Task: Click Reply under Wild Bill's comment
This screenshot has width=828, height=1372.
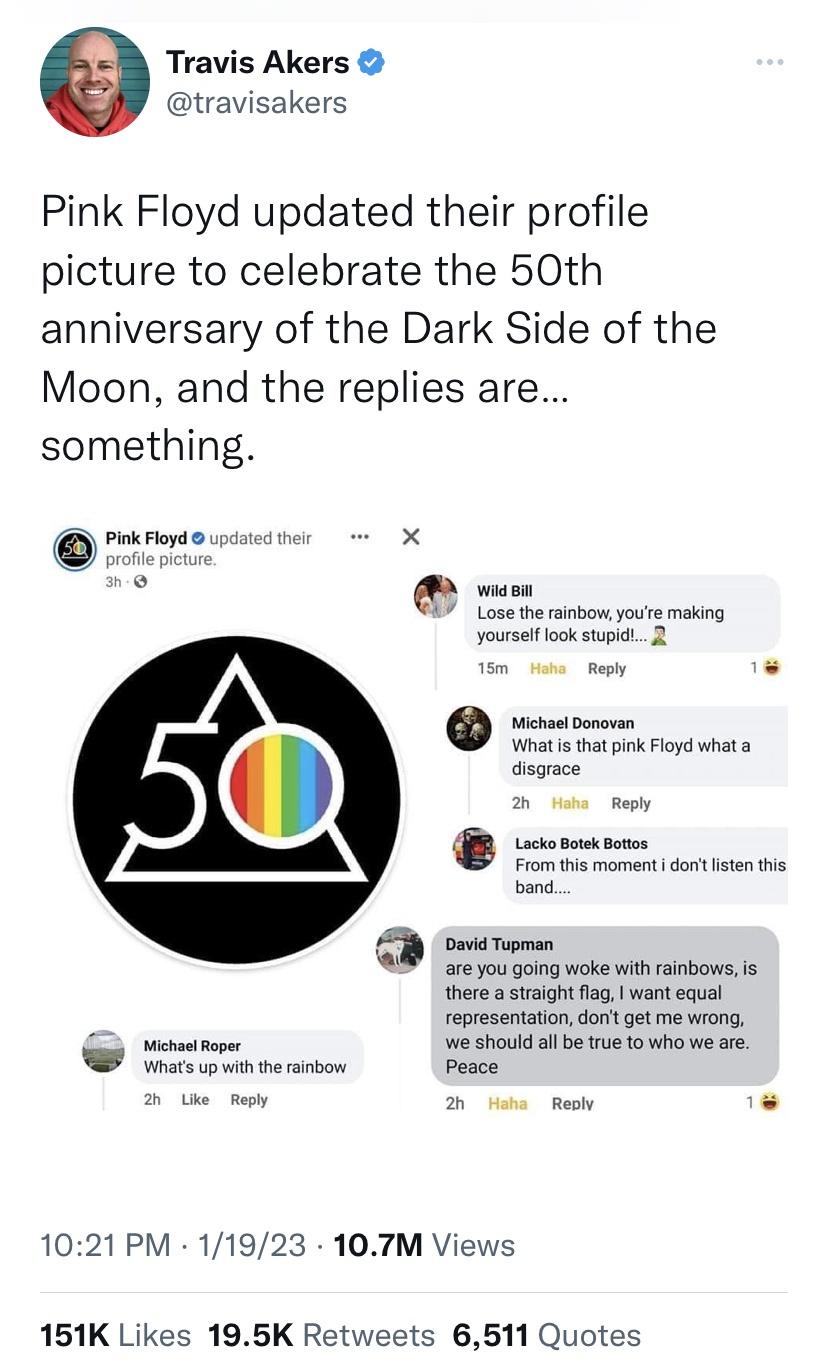Action: click(606, 669)
